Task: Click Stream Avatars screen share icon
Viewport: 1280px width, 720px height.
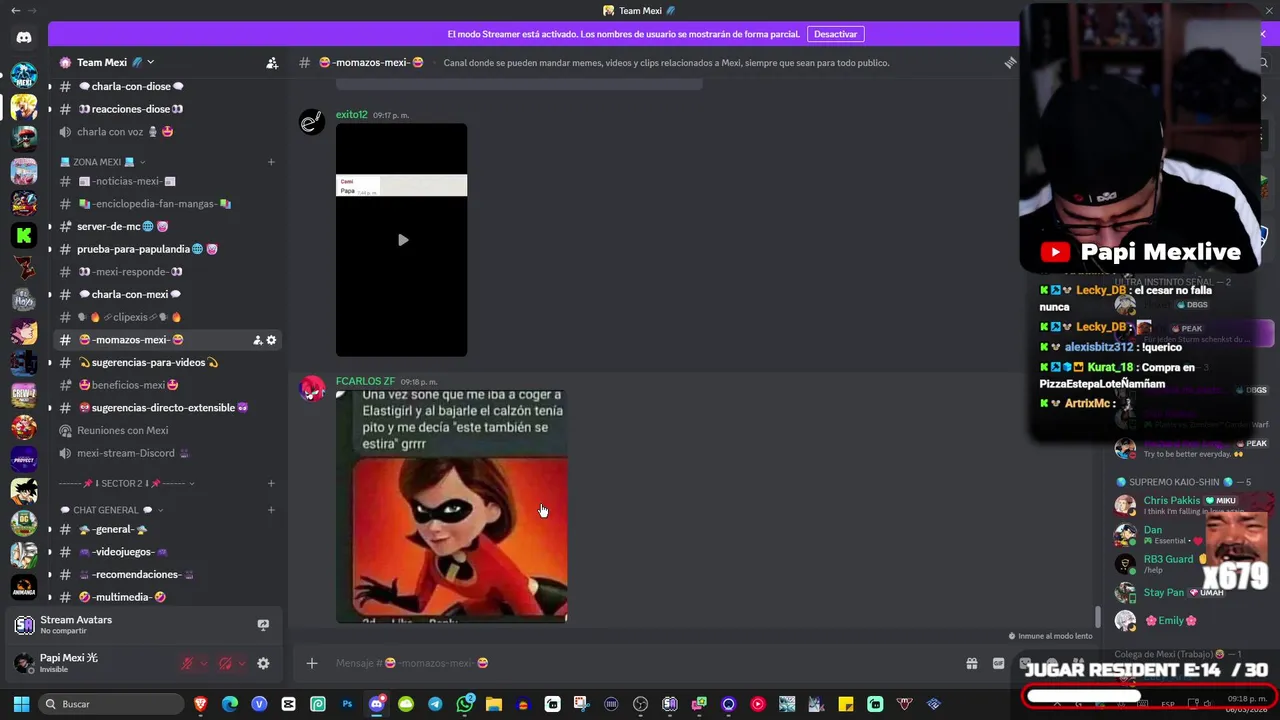Action: (x=263, y=625)
